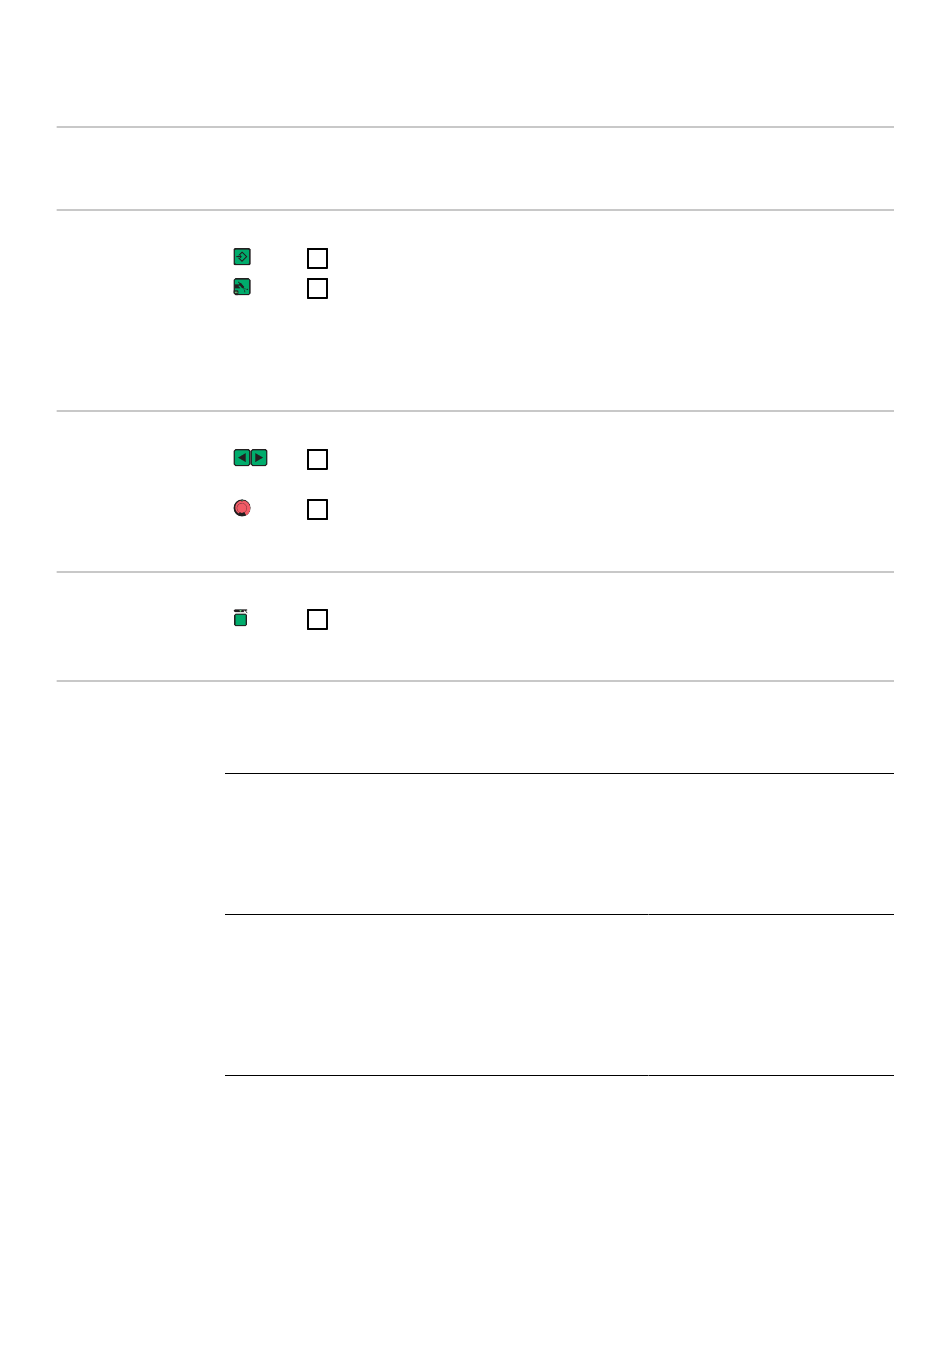Image resolution: width=950 pixels, height=1369 pixels.
Task: Tap the first green icon in the second section
Action: [242, 257]
